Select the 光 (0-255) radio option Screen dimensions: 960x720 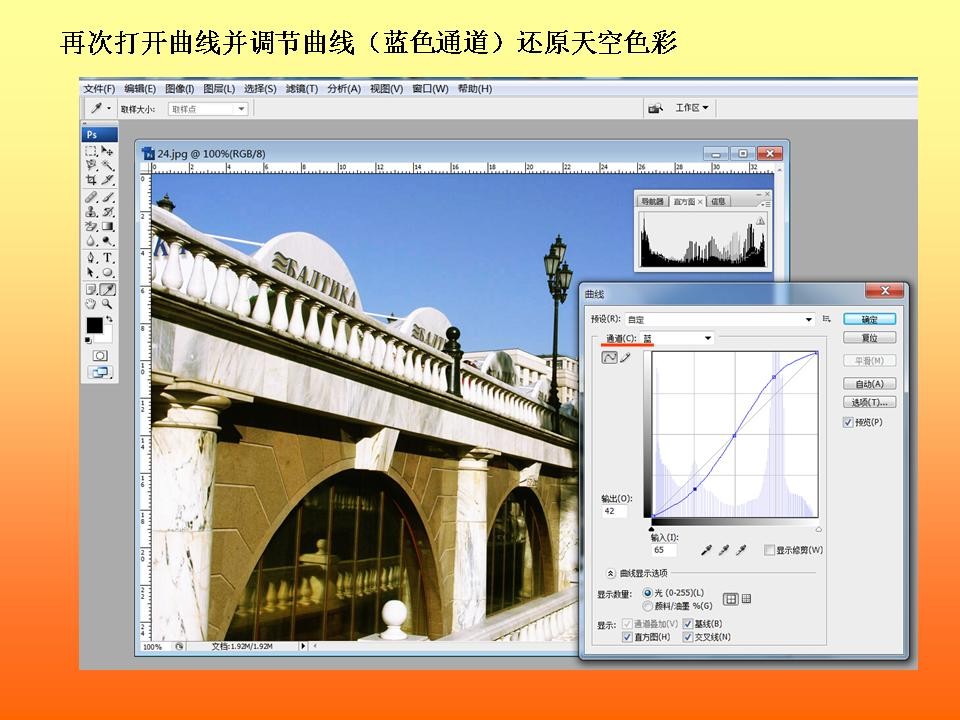click(x=648, y=593)
